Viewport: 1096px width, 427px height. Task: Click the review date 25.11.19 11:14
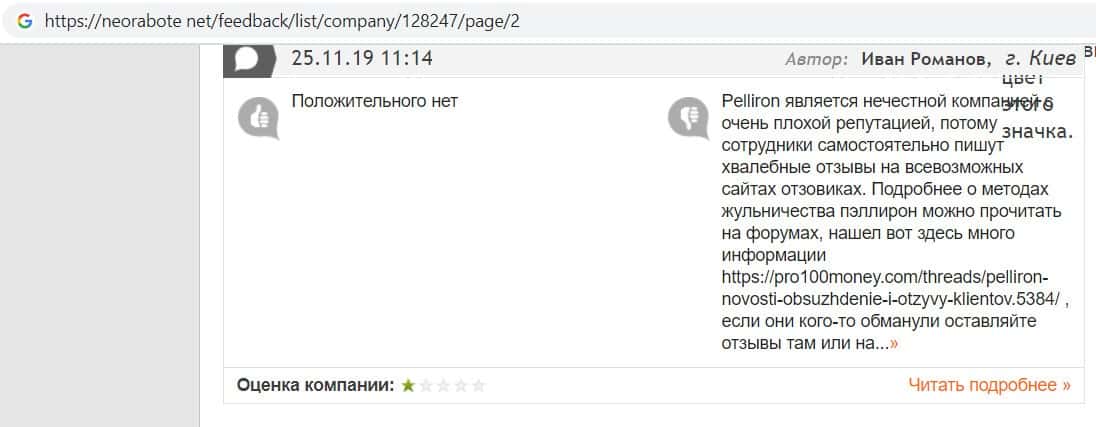pyautogui.click(x=362, y=58)
